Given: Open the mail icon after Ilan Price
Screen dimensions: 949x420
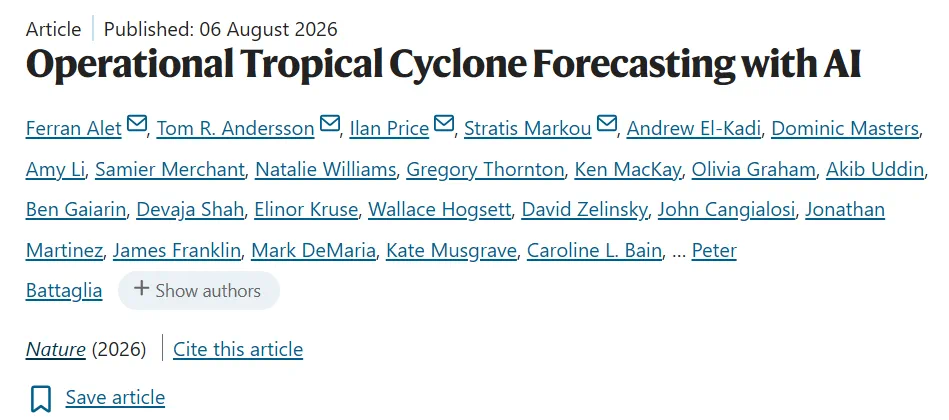Looking at the screenshot, I should (x=444, y=124).
